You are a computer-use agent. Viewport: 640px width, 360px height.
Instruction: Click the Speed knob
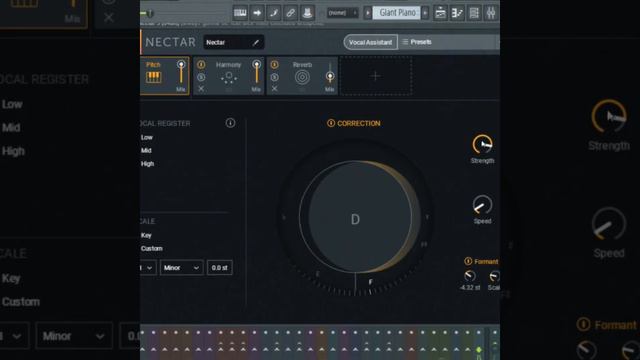[482, 205]
